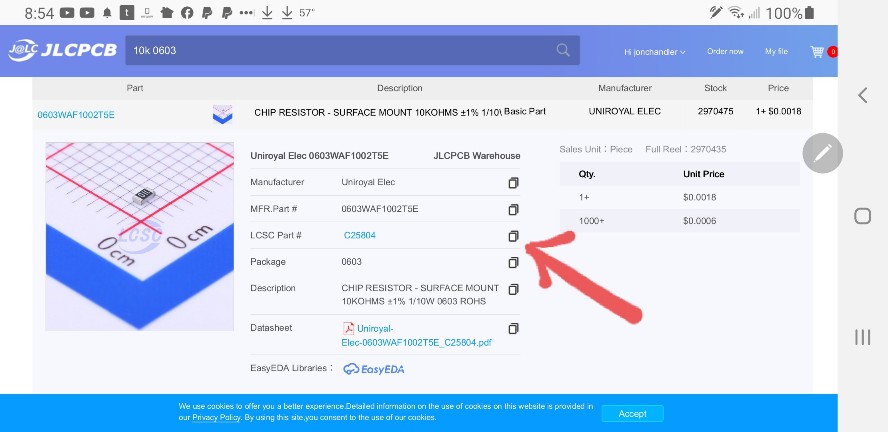The width and height of the screenshot is (888, 432).
Task: Click the Basic Part label
Action: tap(525, 112)
